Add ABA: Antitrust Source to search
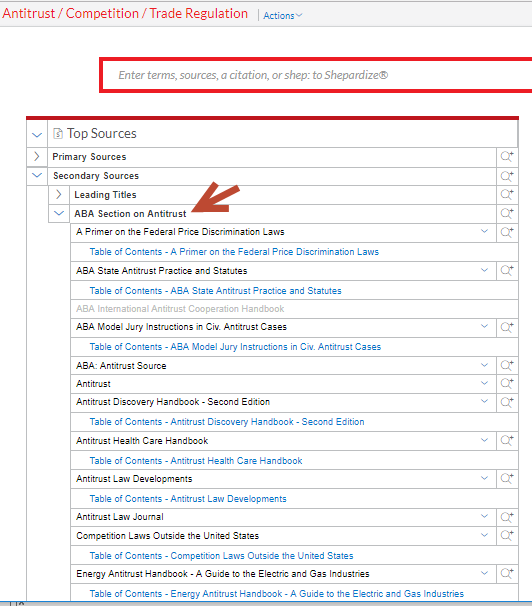This screenshot has height=606, width=532. tap(507, 366)
